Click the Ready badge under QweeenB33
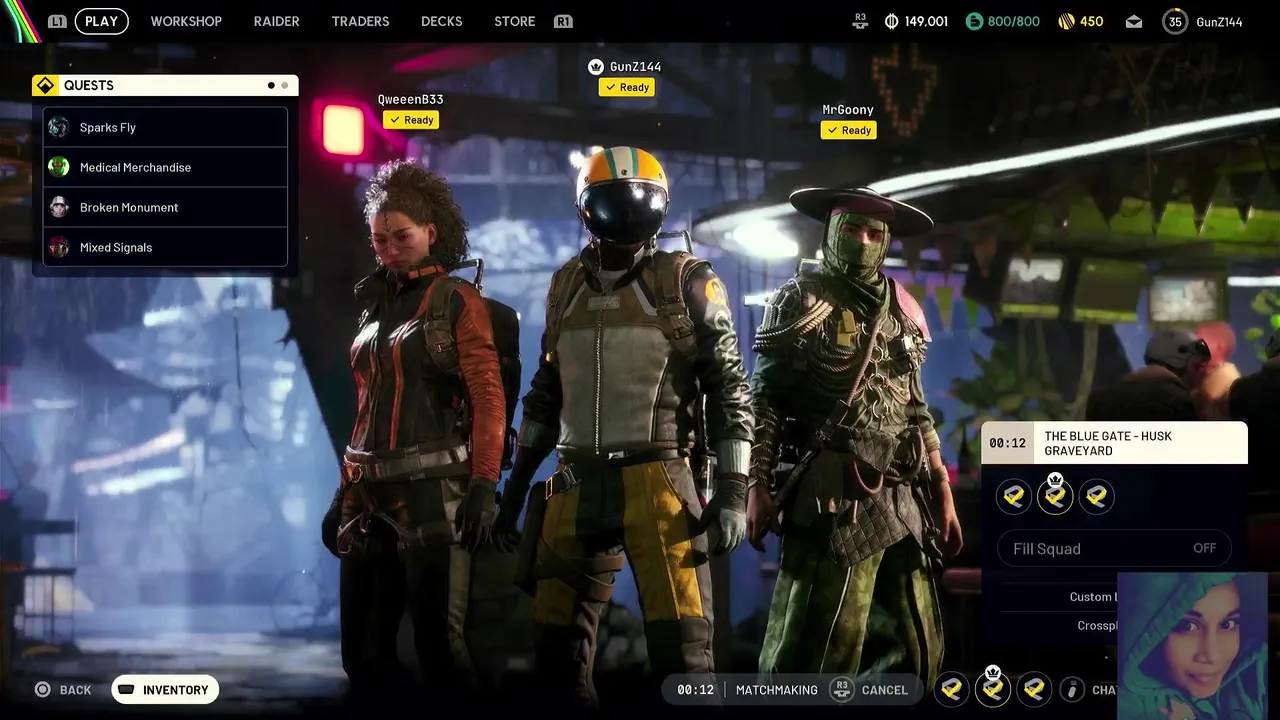 click(x=411, y=120)
